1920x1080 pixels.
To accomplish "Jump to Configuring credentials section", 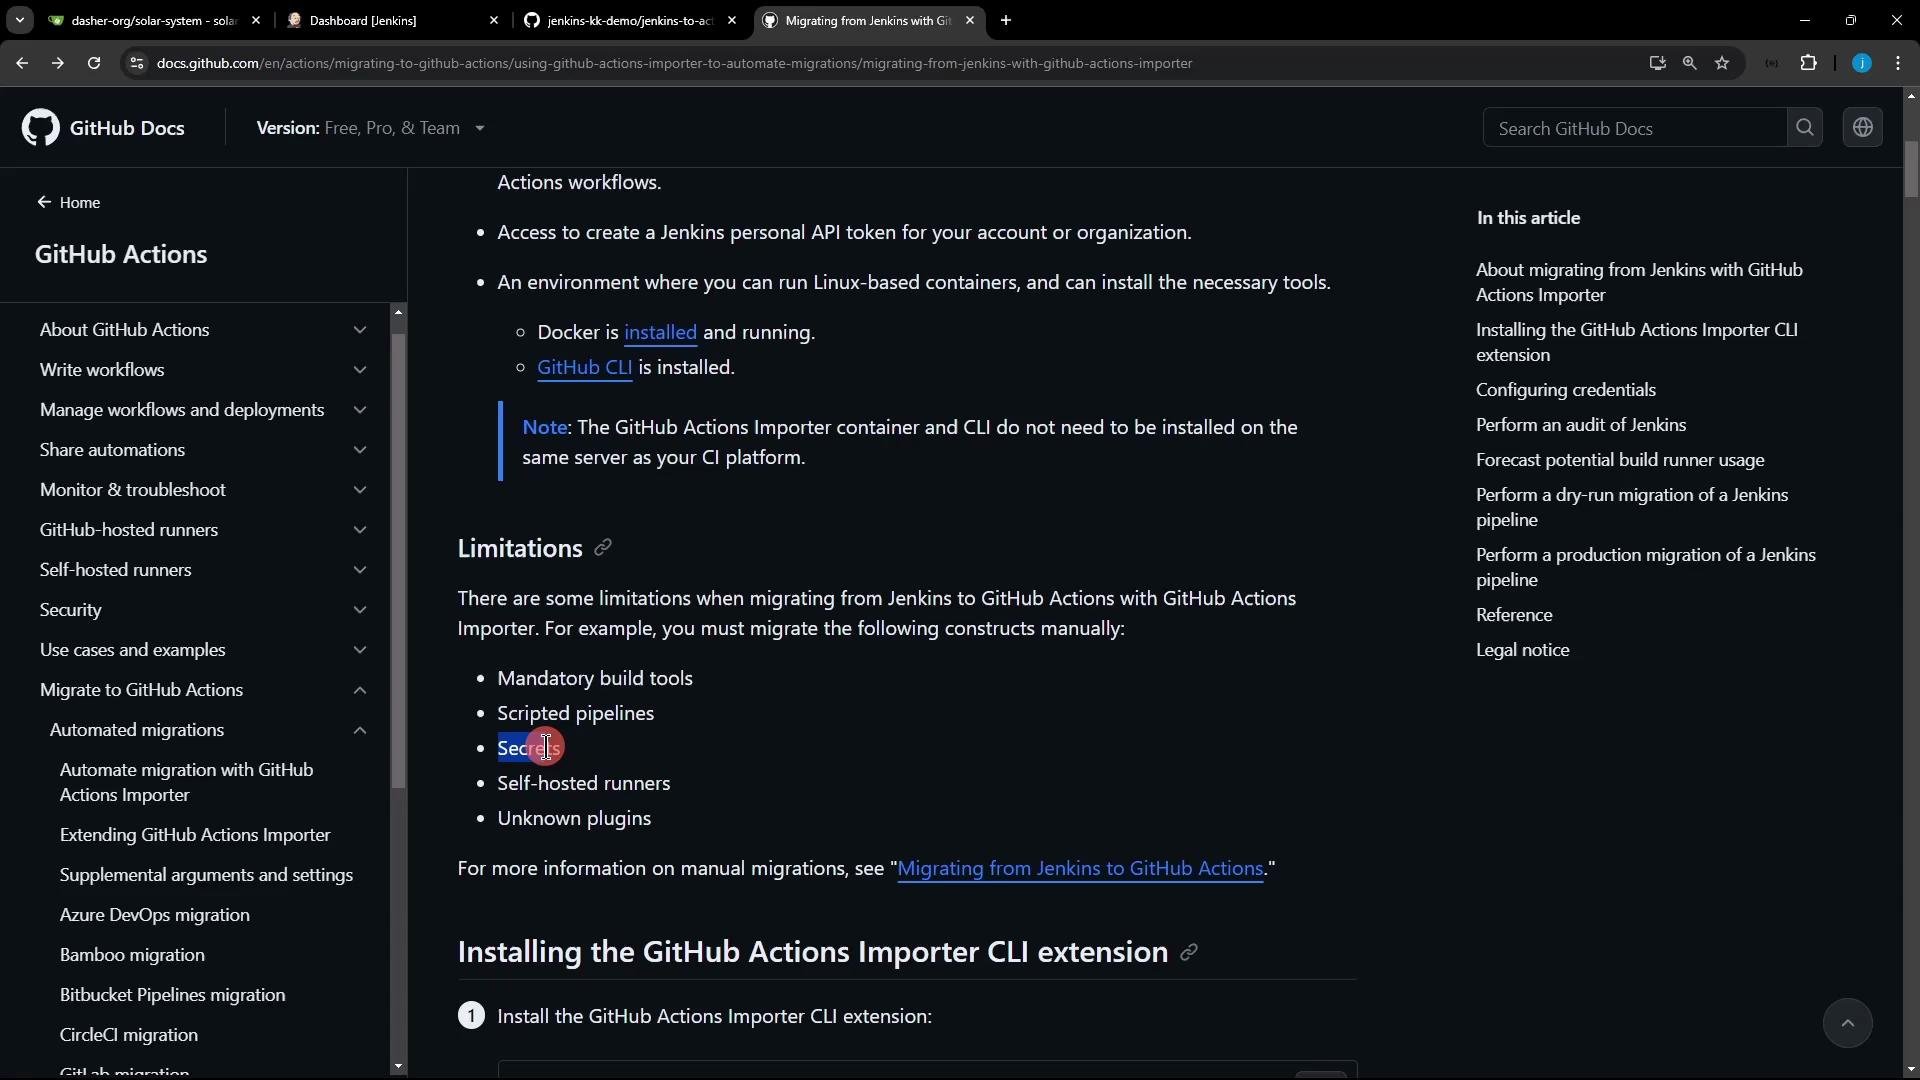I will click(x=1565, y=390).
